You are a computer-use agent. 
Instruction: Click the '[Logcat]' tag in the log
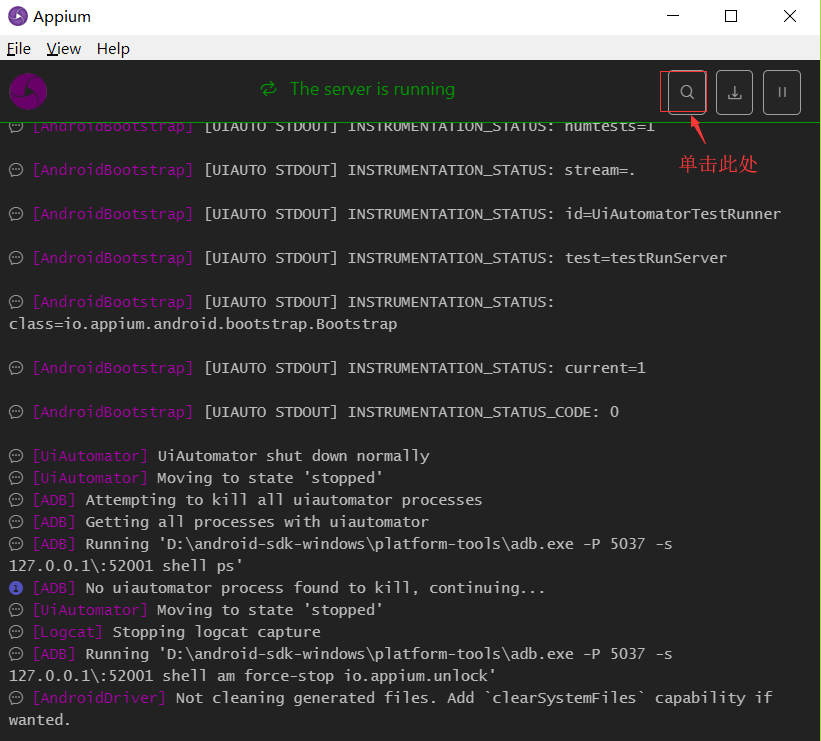click(x=68, y=632)
